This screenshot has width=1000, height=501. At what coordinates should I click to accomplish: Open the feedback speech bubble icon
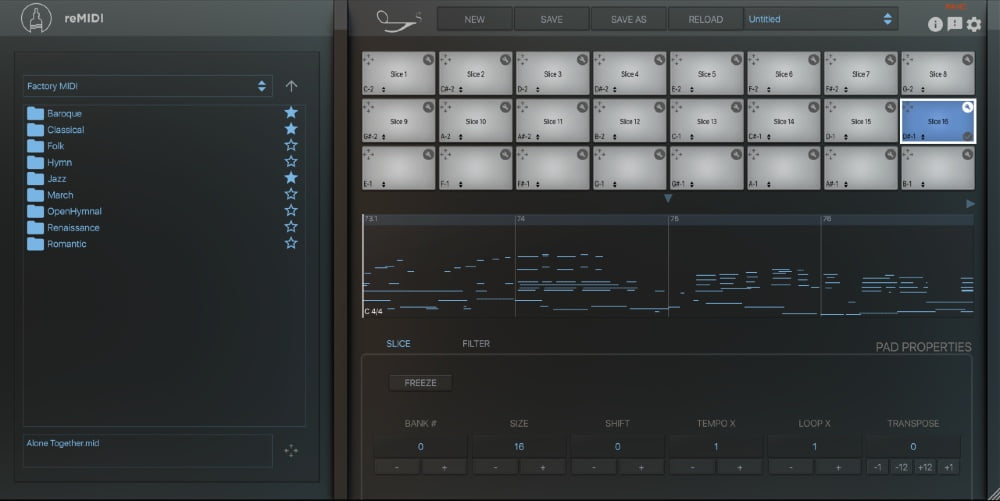coord(955,24)
